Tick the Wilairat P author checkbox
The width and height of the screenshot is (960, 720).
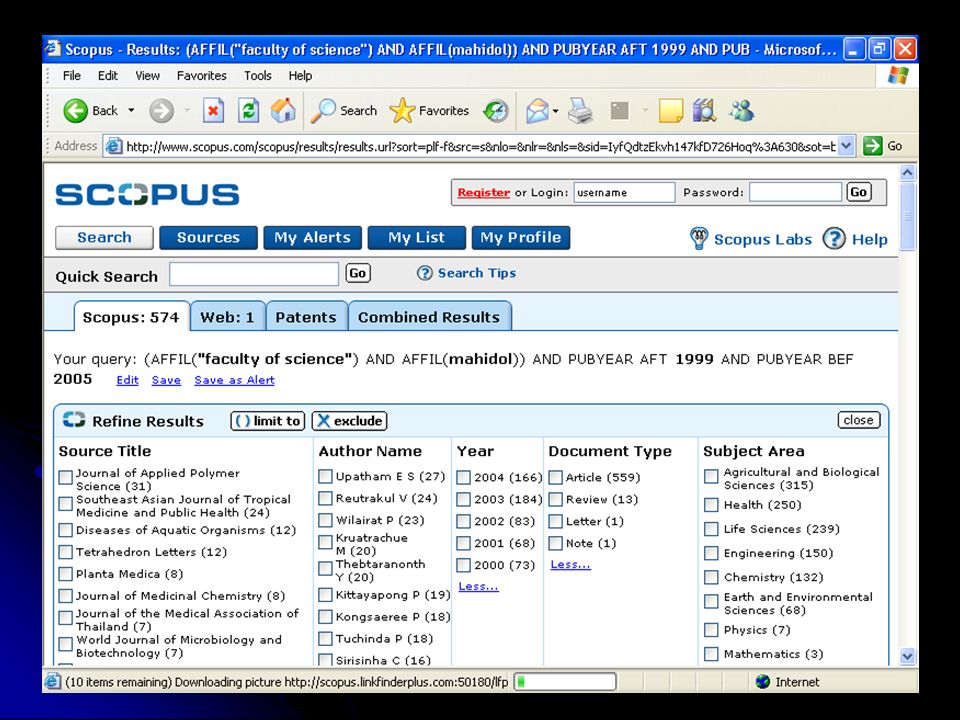tap(326, 520)
